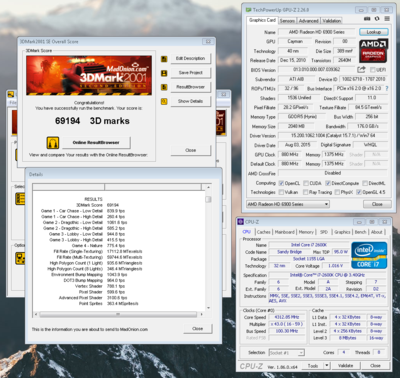Toggle the UEFI checkbox in GPU-Z

[373, 70]
